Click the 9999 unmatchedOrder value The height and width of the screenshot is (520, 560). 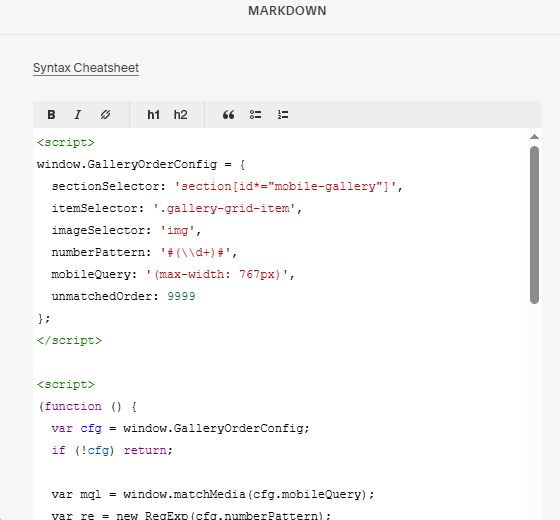[181, 296]
